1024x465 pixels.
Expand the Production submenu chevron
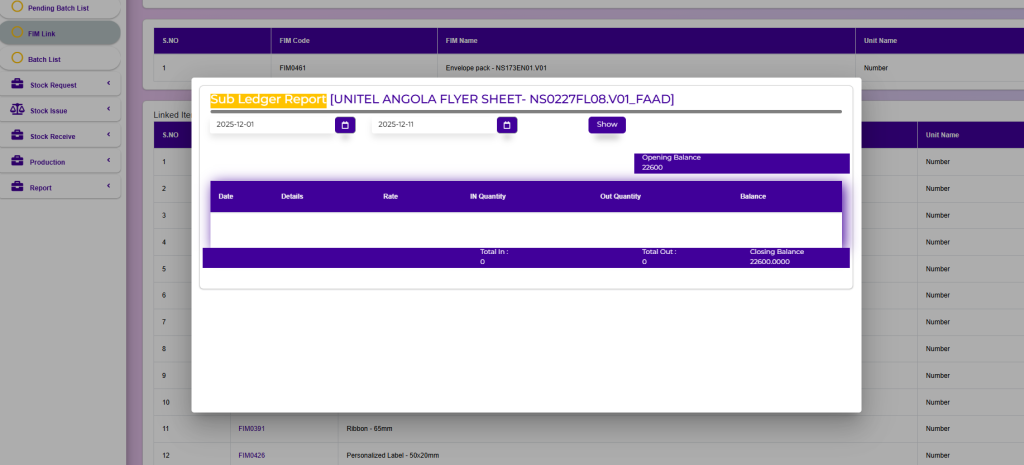click(108, 162)
